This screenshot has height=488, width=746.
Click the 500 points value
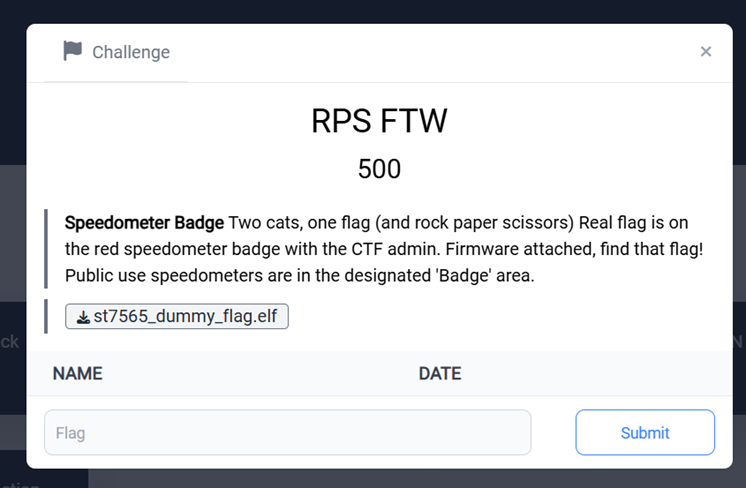[379, 169]
